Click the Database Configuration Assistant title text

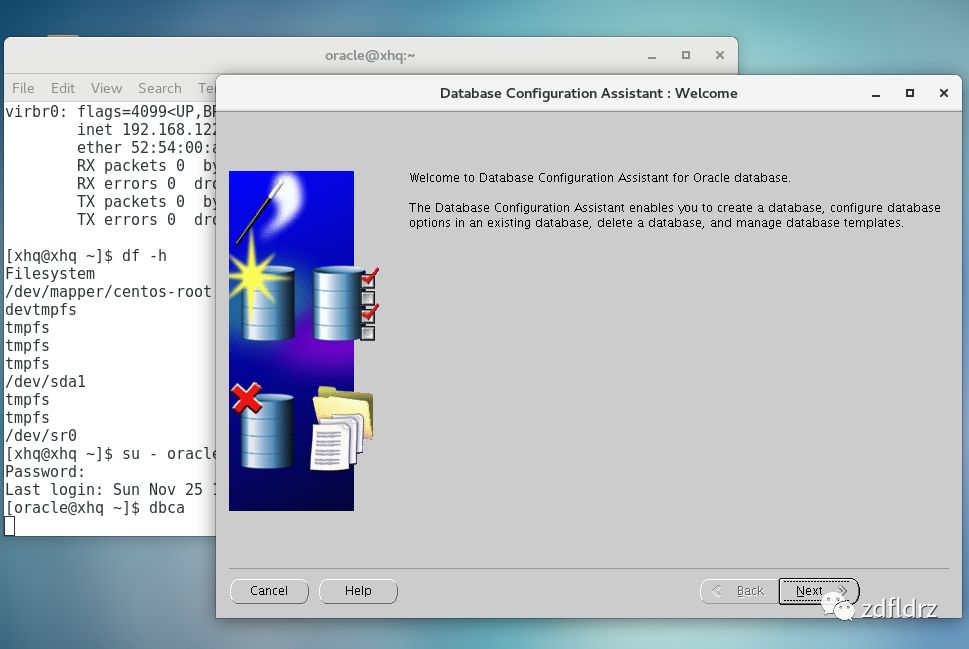pyautogui.click(x=588, y=93)
